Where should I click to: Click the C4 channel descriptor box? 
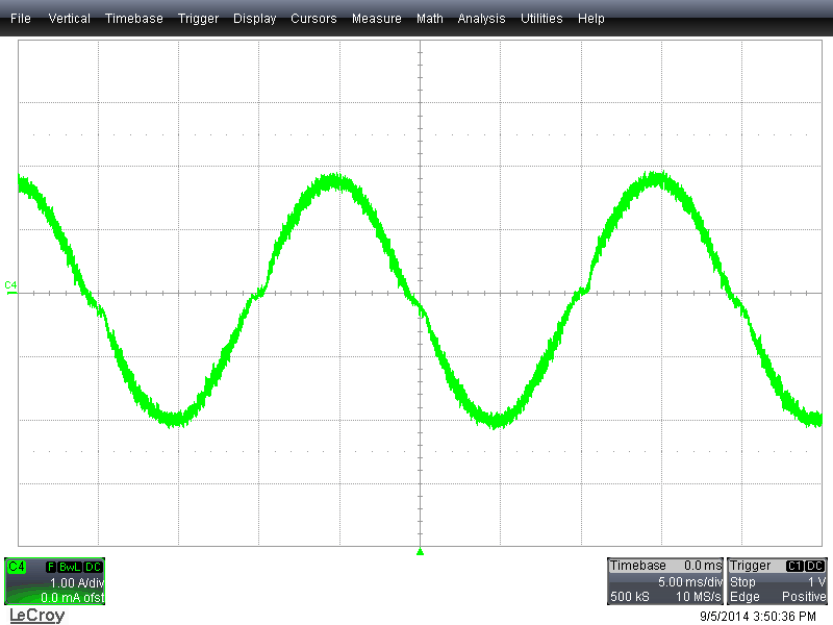(x=54, y=582)
